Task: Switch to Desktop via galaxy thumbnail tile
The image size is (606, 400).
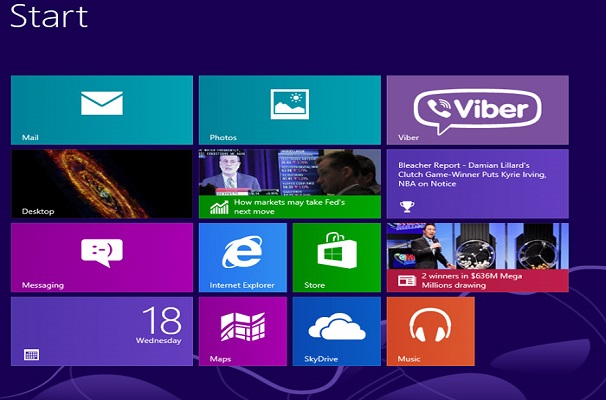Action: (x=101, y=183)
